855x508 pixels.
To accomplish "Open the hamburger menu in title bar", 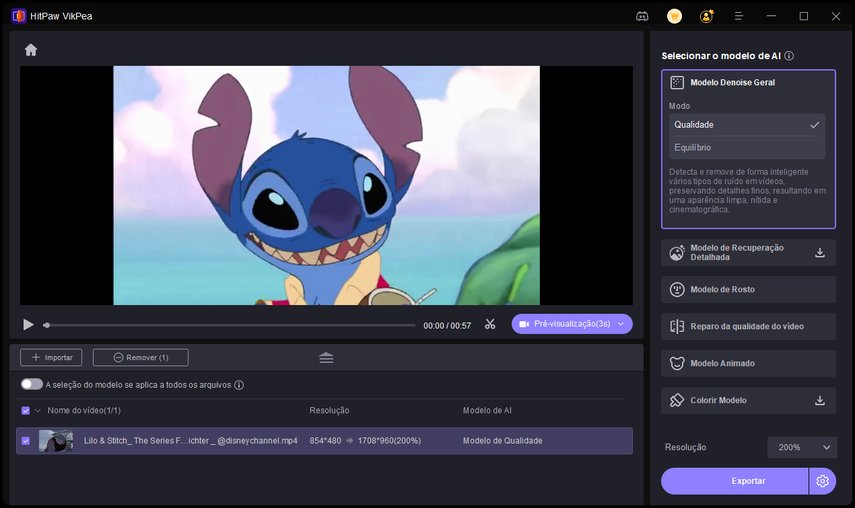I will point(739,16).
